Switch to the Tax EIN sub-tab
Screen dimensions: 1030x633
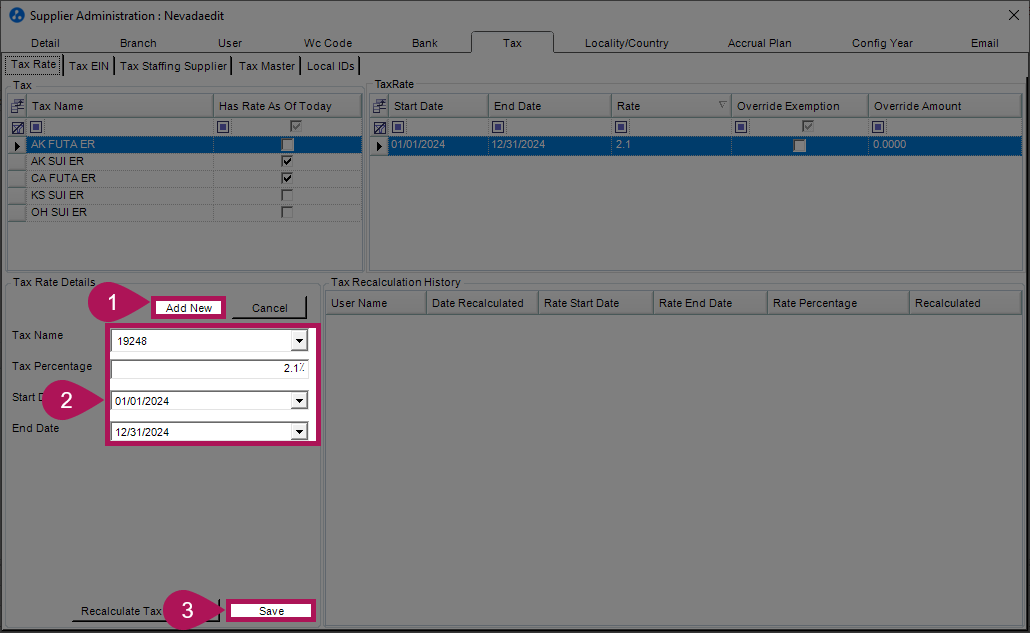pyautogui.click(x=89, y=66)
